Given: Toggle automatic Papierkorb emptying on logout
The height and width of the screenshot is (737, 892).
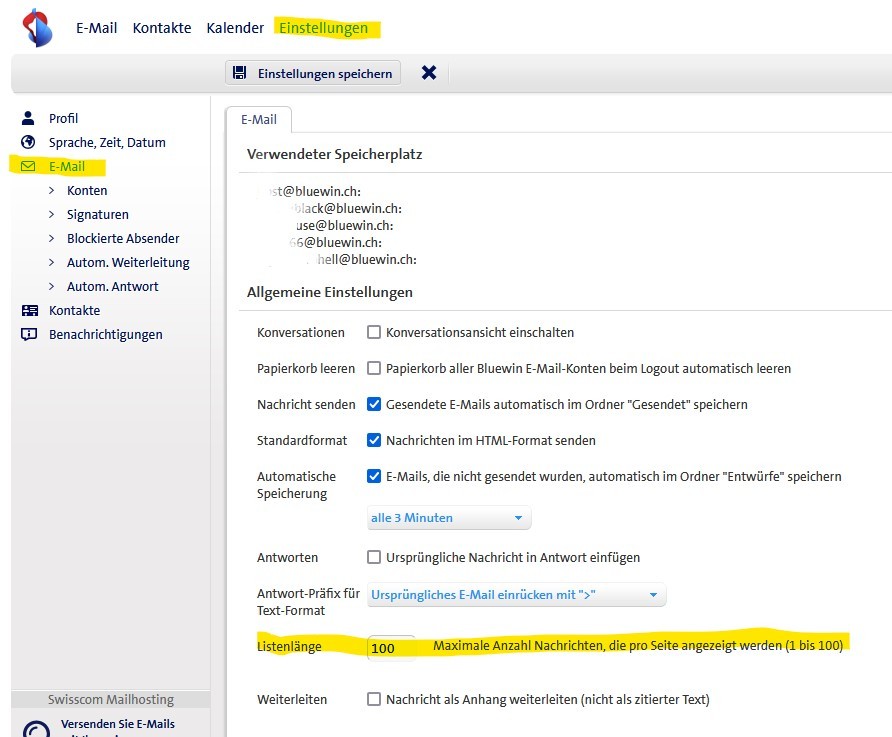Looking at the screenshot, I should [374, 368].
